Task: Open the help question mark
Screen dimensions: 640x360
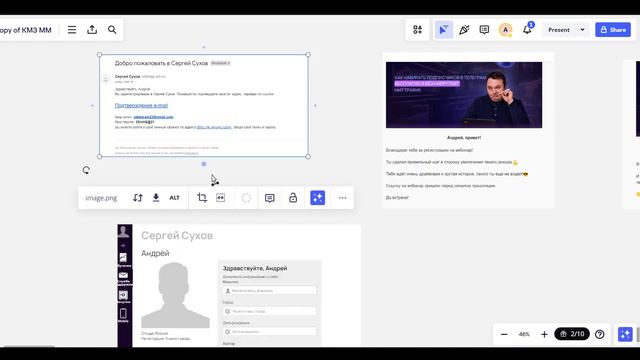Action: click(x=600, y=334)
